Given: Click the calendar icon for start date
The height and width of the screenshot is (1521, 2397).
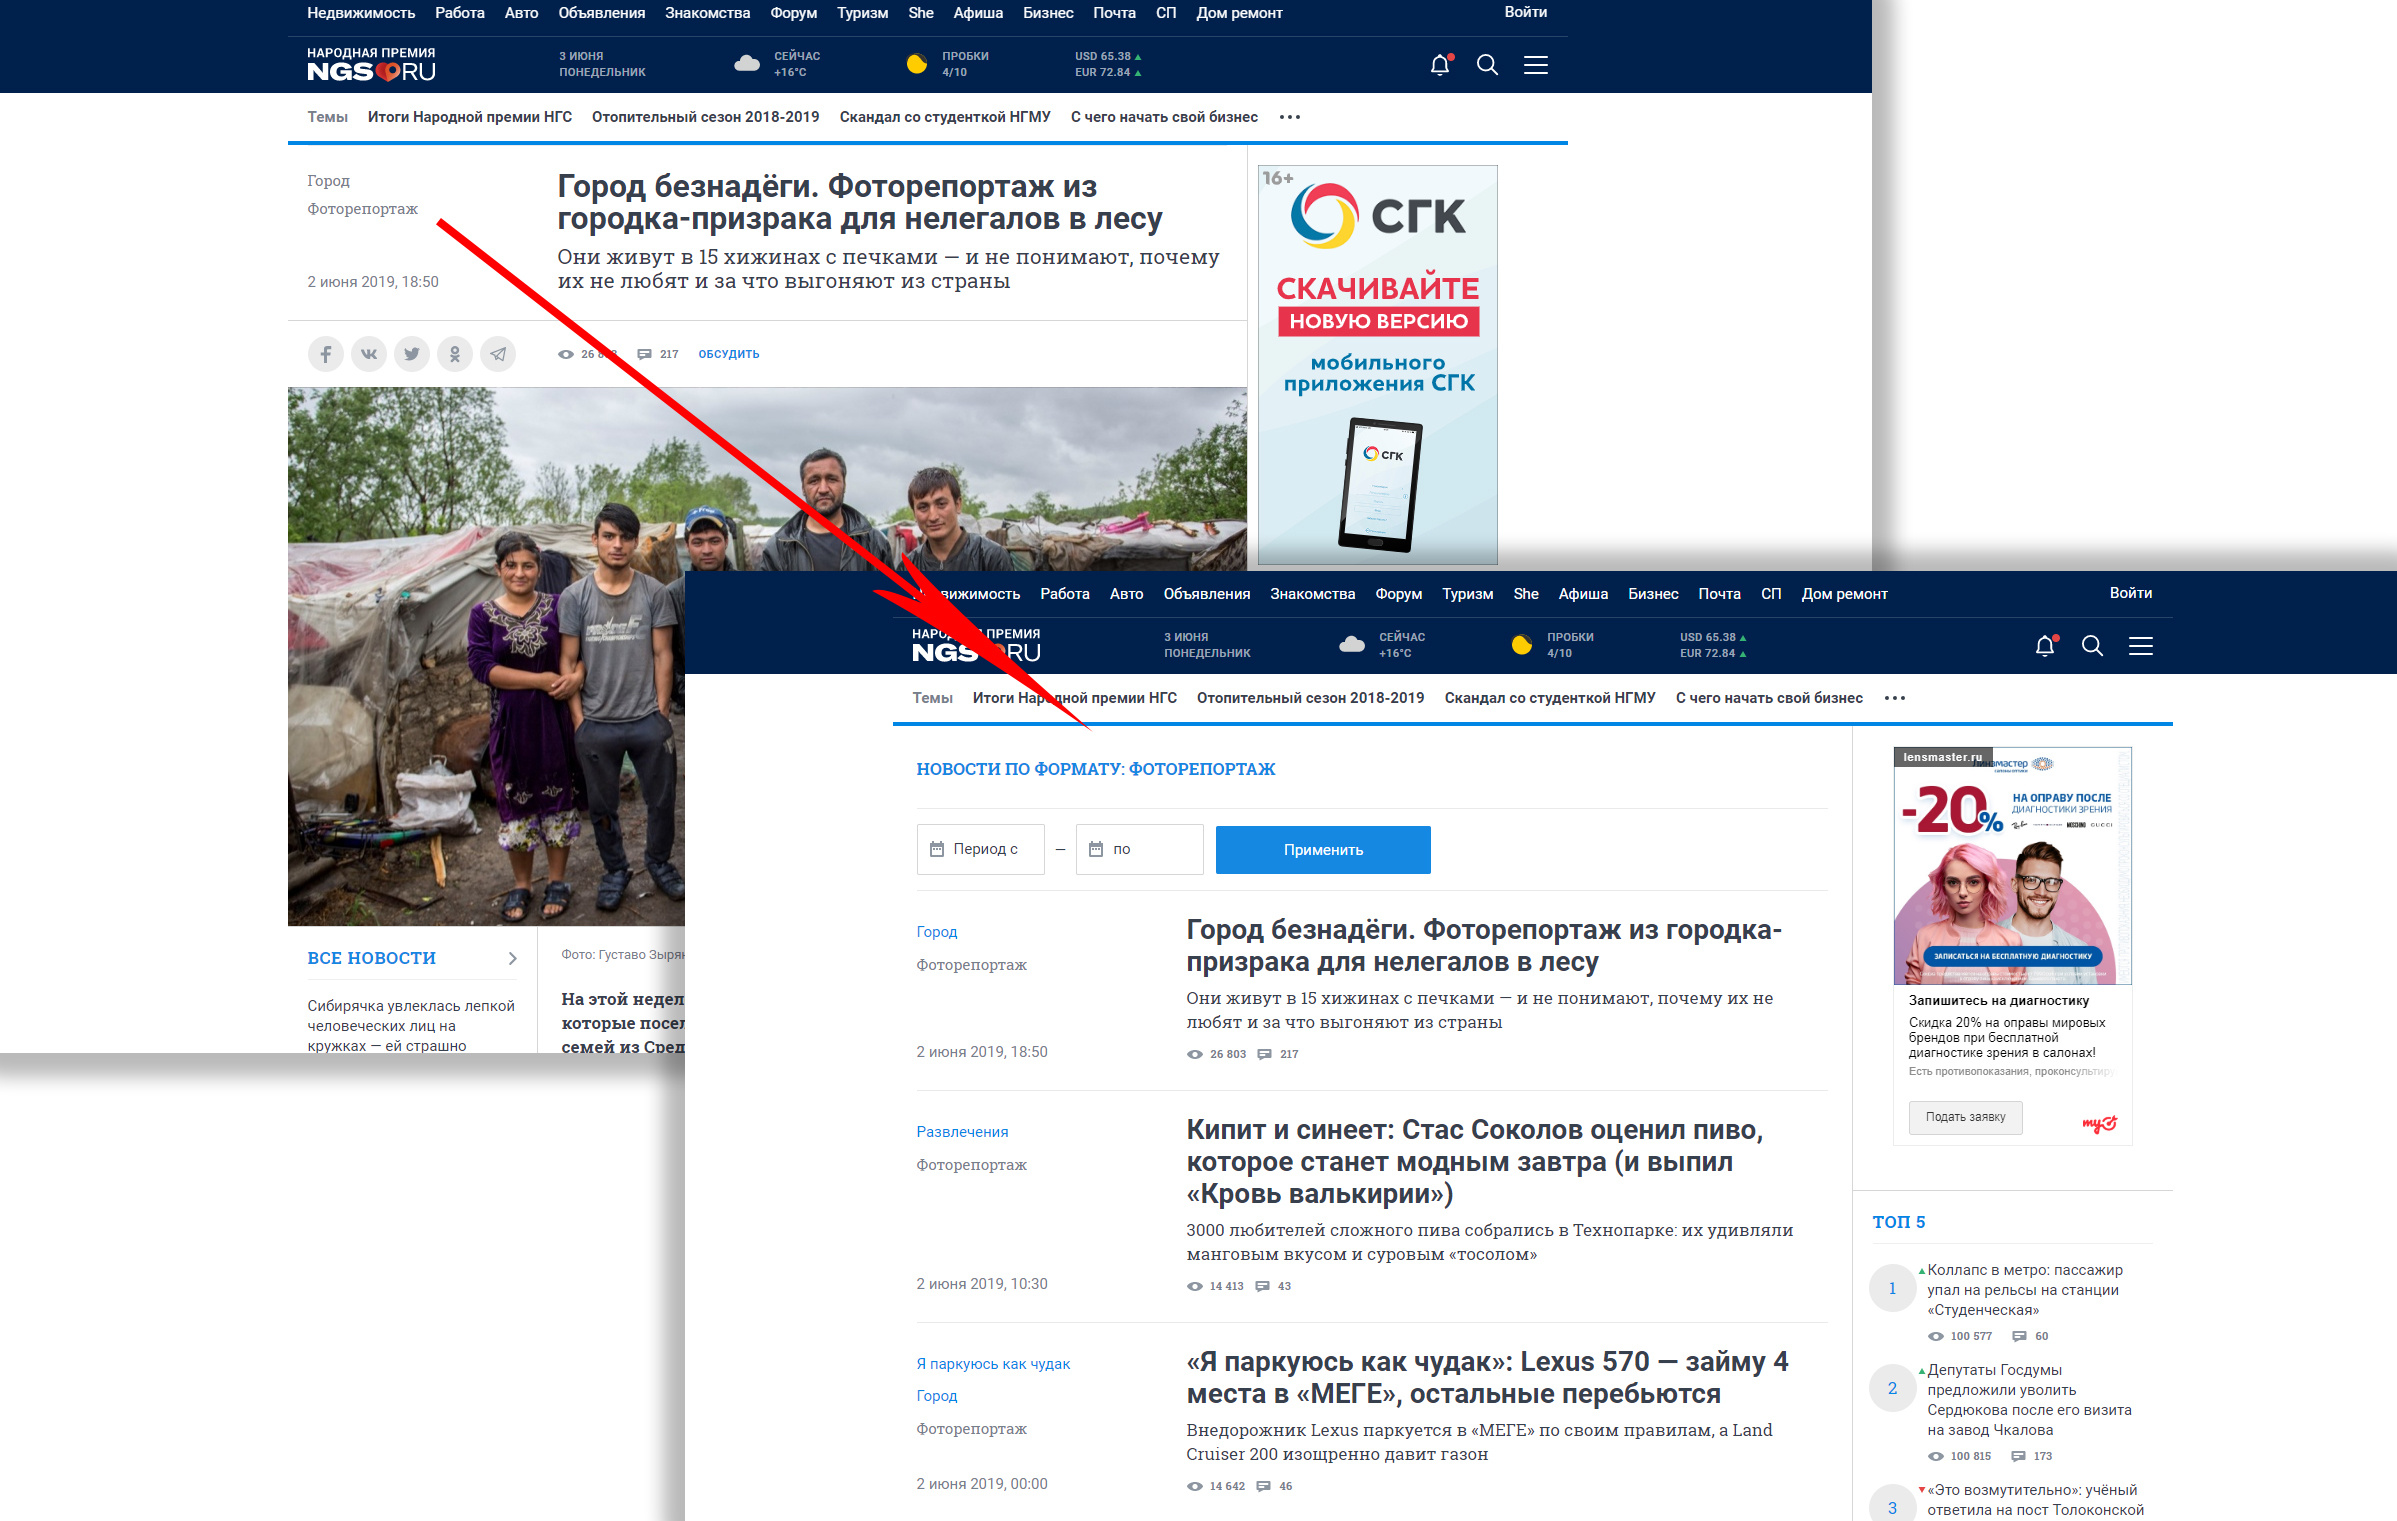Looking at the screenshot, I should click(x=935, y=850).
